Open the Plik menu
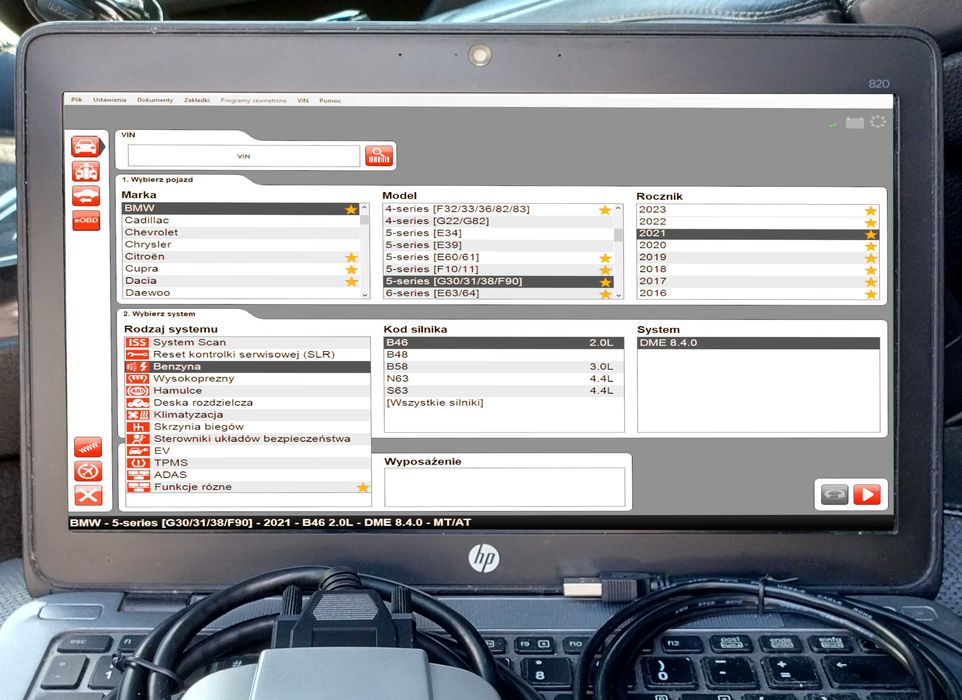Image resolution: width=962 pixels, height=700 pixels. pos(76,99)
